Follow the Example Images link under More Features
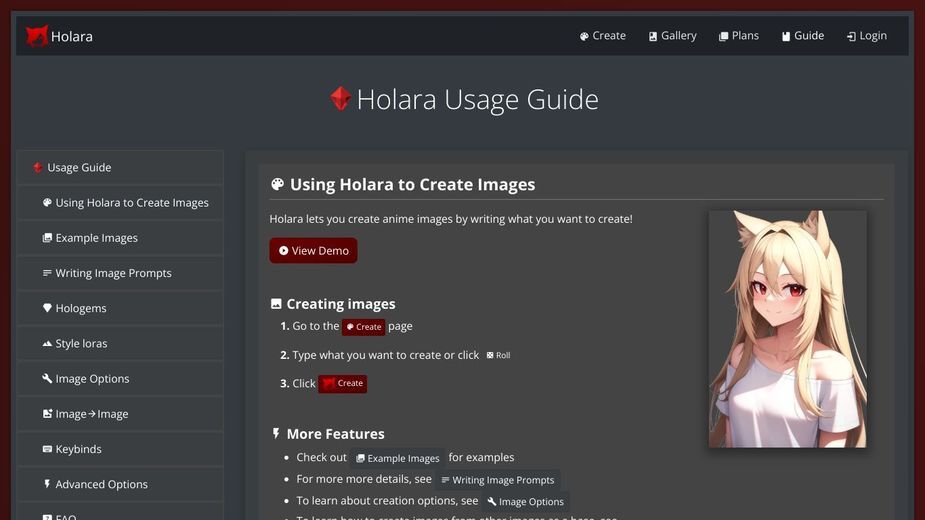 pyautogui.click(x=398, y=458)
